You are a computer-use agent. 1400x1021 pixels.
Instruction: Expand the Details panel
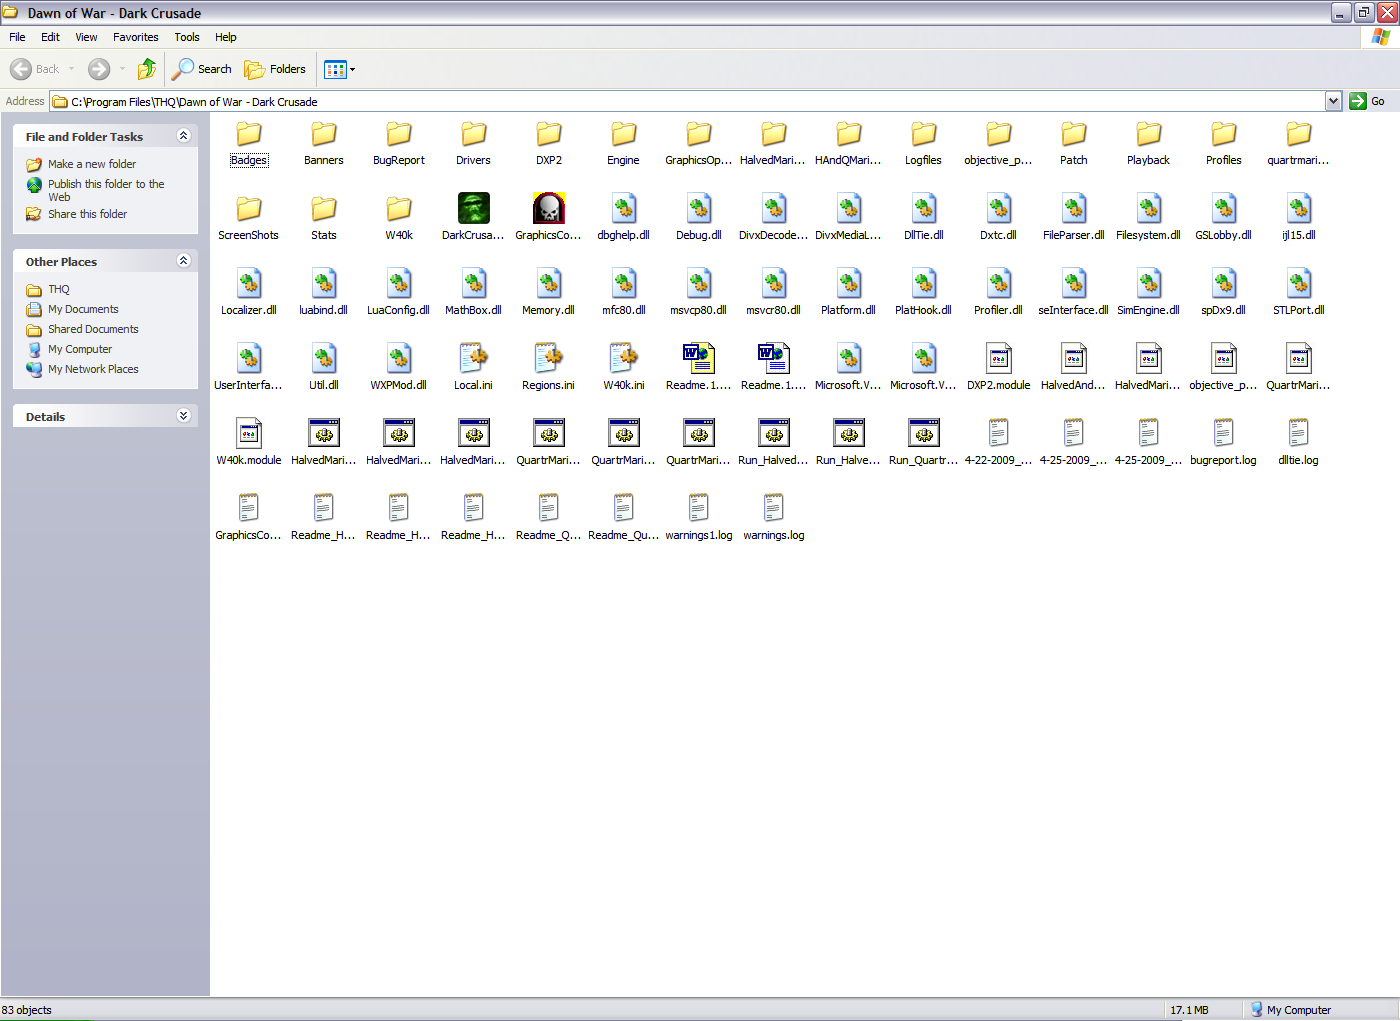(x=184, y=416)
